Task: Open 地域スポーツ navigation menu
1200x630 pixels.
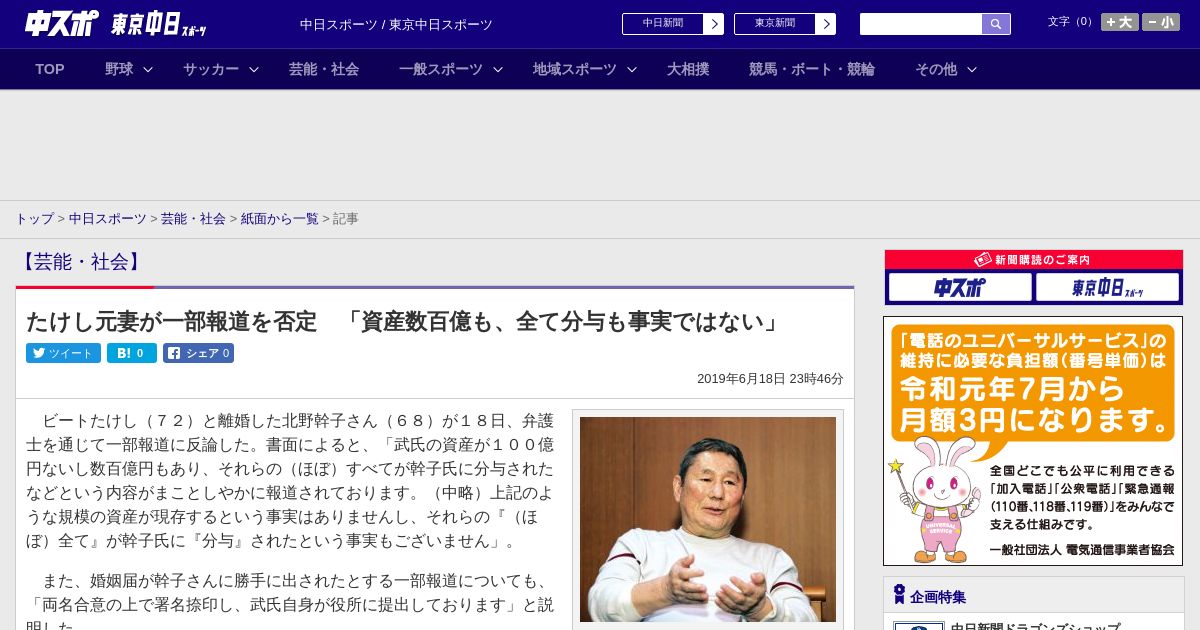Action: tap(575, 69)
